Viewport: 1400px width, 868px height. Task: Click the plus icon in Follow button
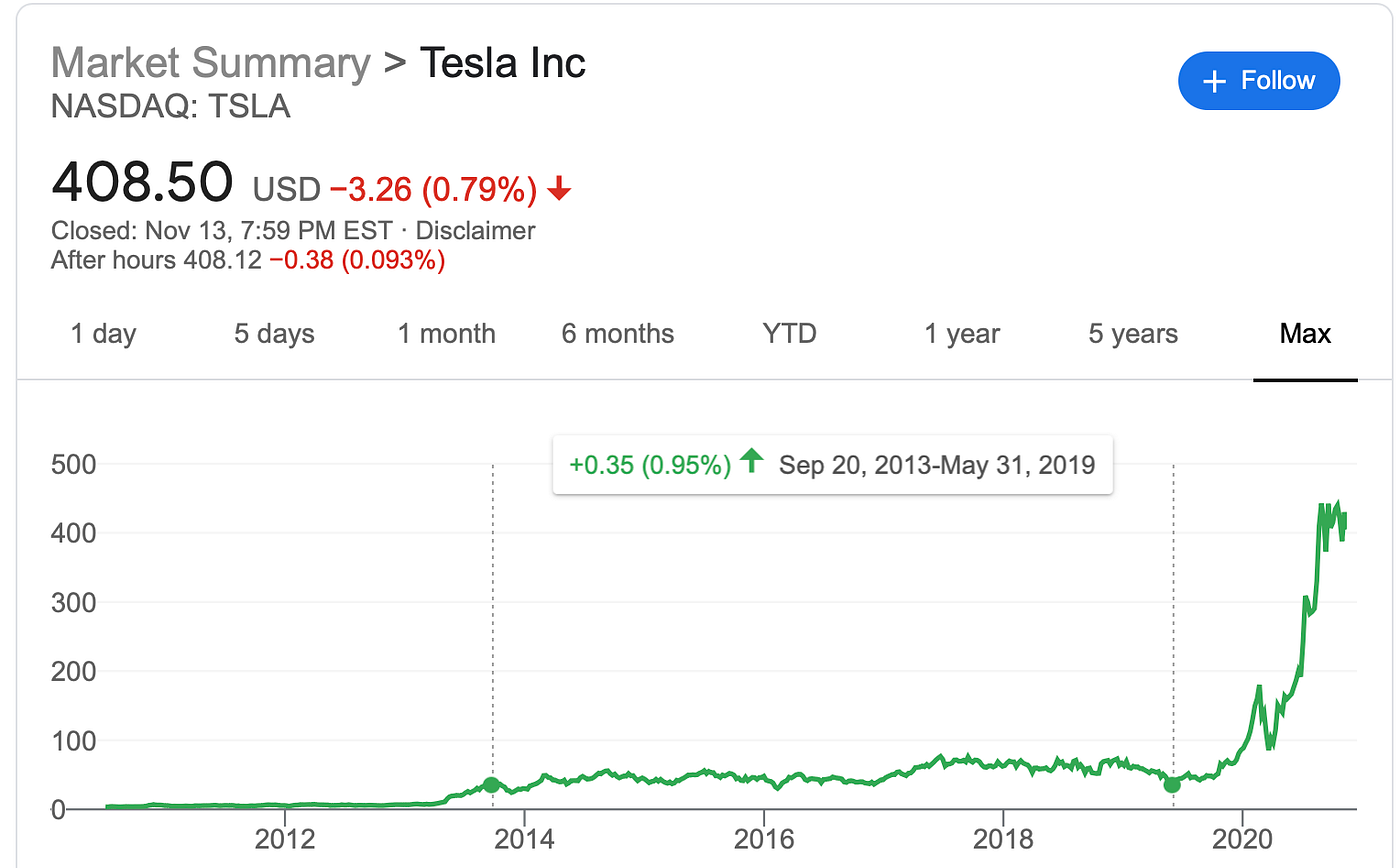pos(1214,82)
